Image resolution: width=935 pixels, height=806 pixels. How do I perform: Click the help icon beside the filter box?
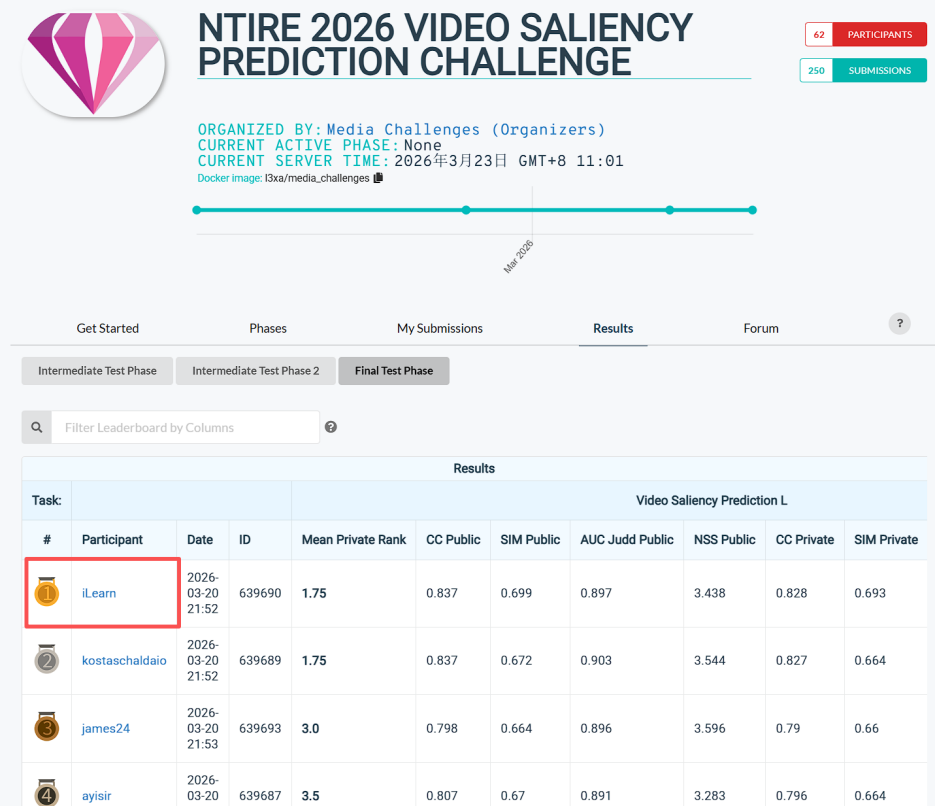tap(331, 427)
